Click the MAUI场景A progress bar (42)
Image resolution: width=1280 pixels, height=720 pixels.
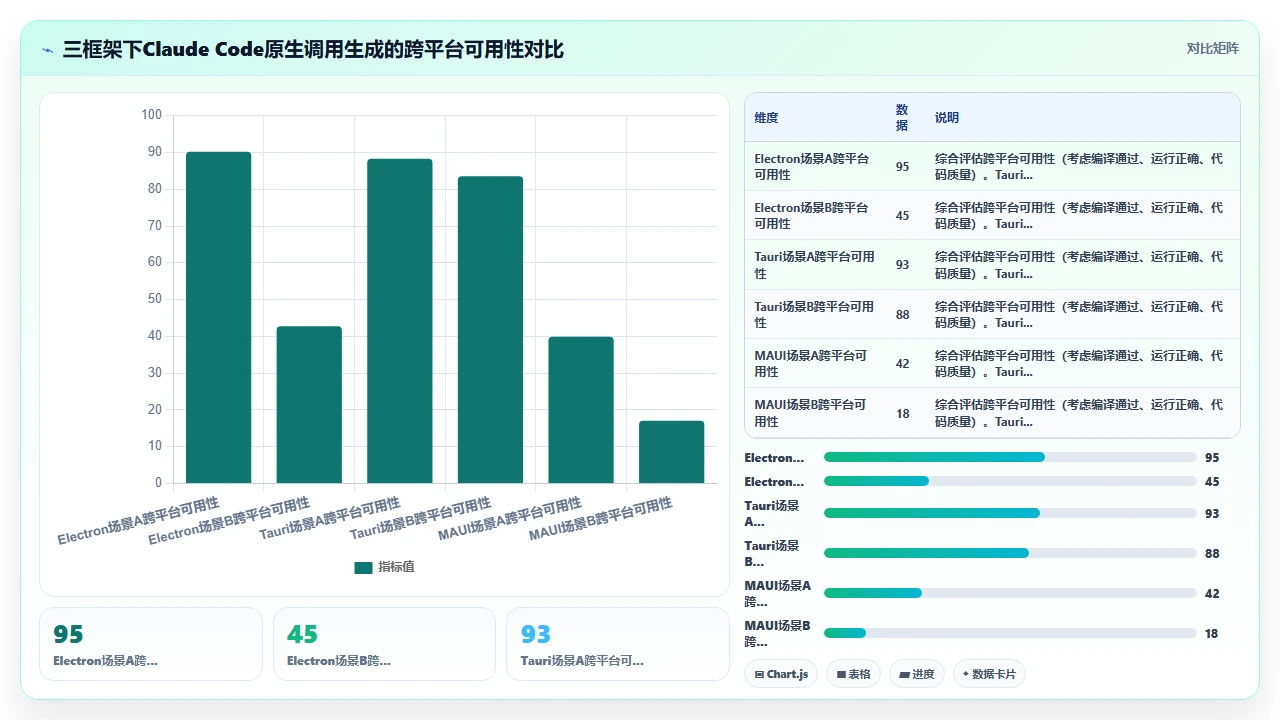tap(1010, 593)
